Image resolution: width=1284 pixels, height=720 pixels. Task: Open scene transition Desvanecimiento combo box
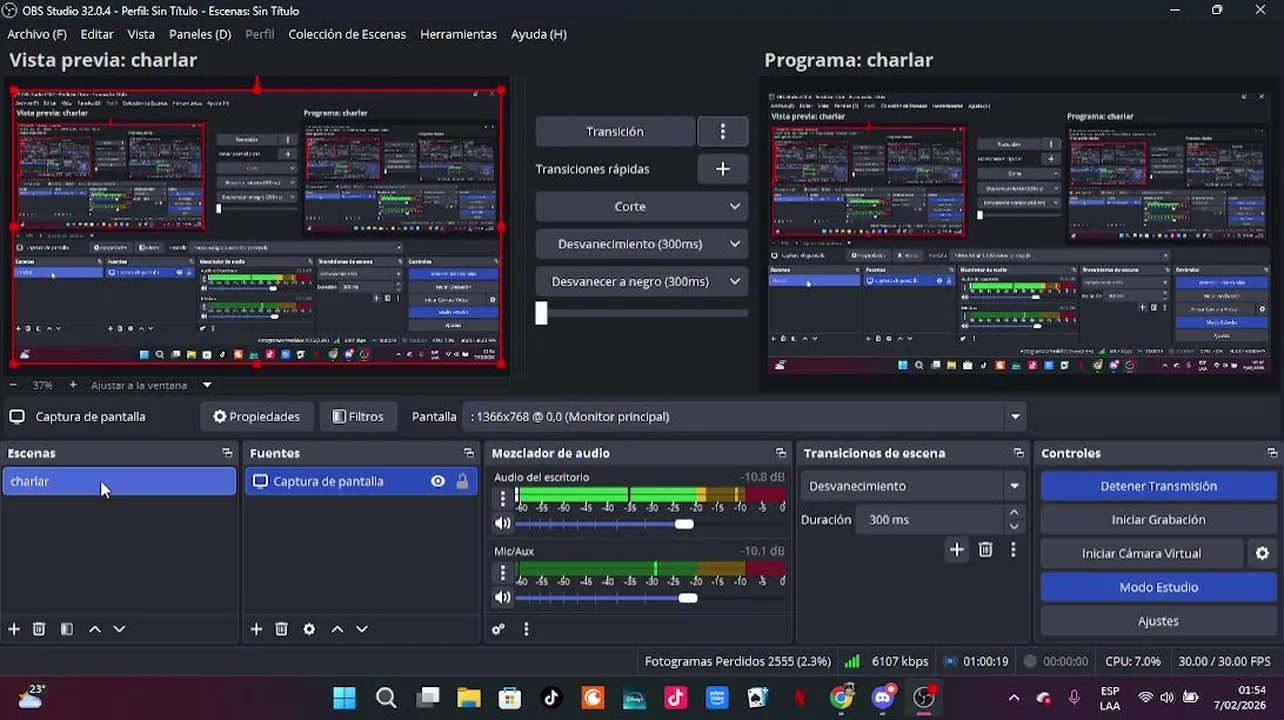(914, 486)
